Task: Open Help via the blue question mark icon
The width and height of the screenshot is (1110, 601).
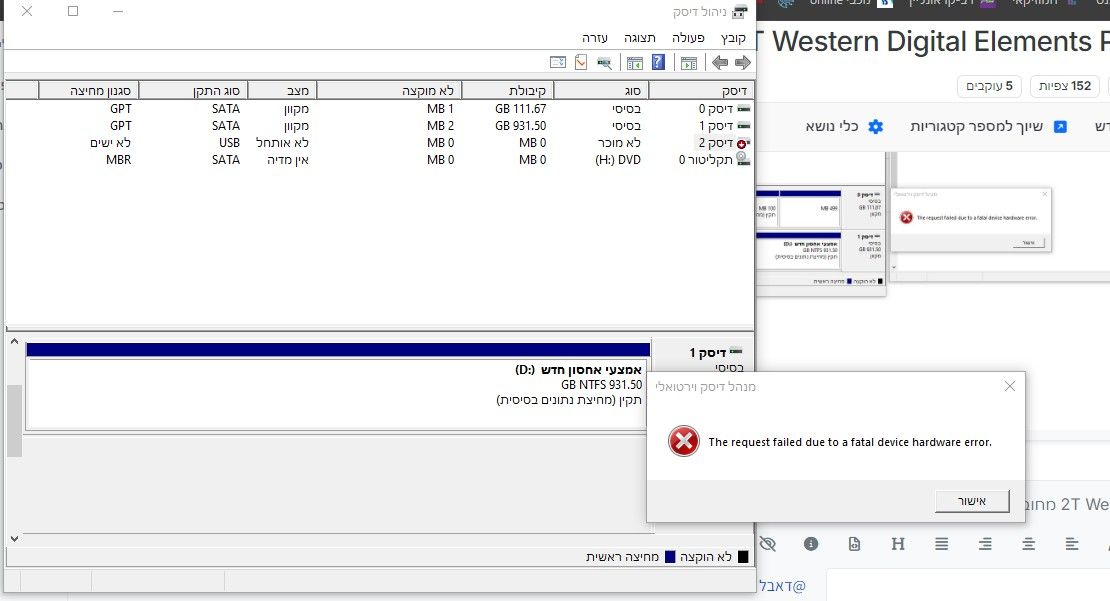Action: pos(658,62)
